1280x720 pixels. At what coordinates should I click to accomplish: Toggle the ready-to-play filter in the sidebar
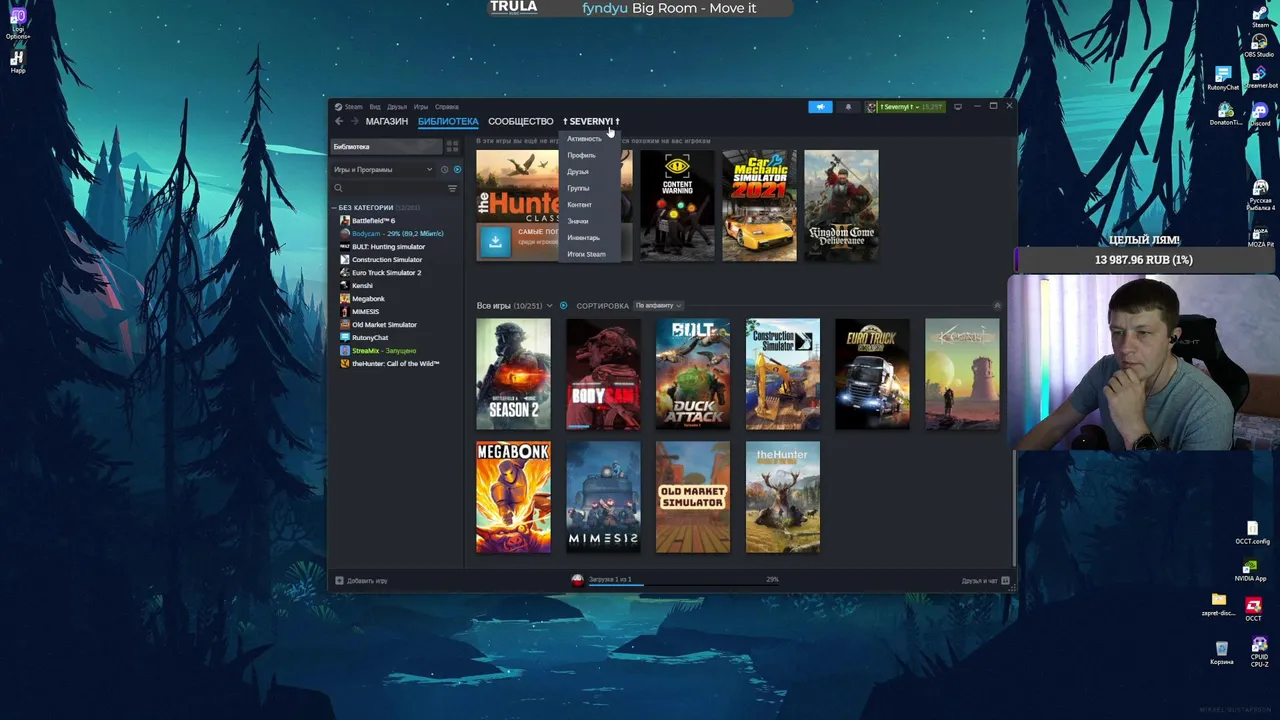(457, 170)
